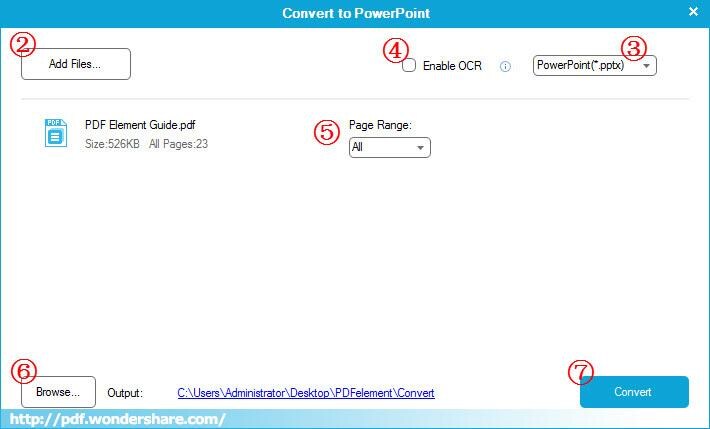Start conversion with Convert button
Viewport: 710px width, 429px height.
[634, 392]
